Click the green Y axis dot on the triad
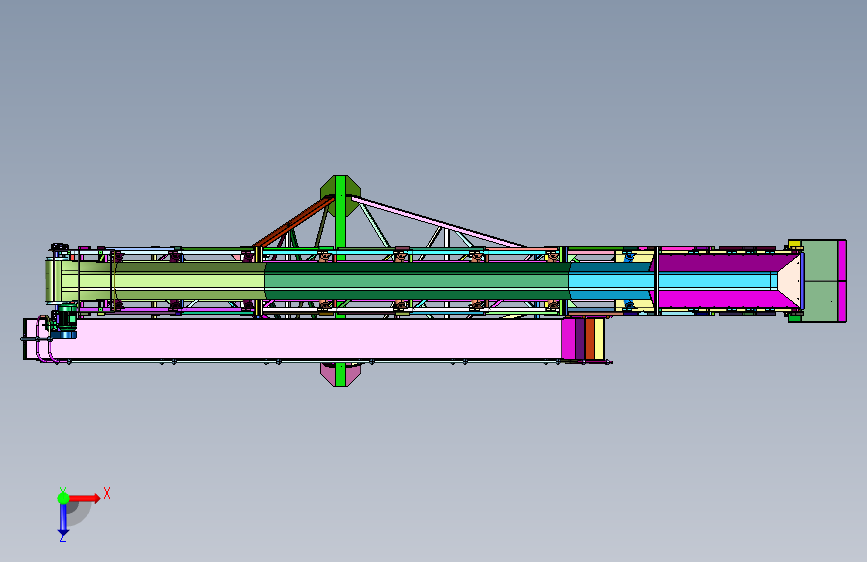 point(64,498)
